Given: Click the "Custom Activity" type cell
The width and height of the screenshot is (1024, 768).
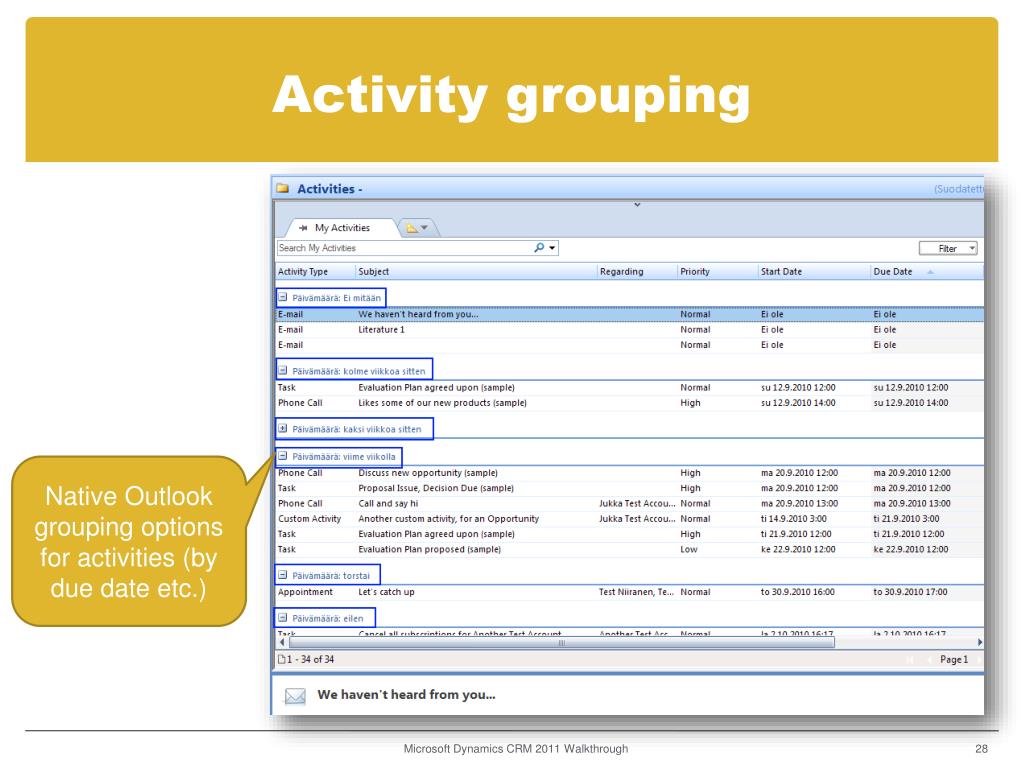Looking at the screenshot, I should (x=310, y=519).
